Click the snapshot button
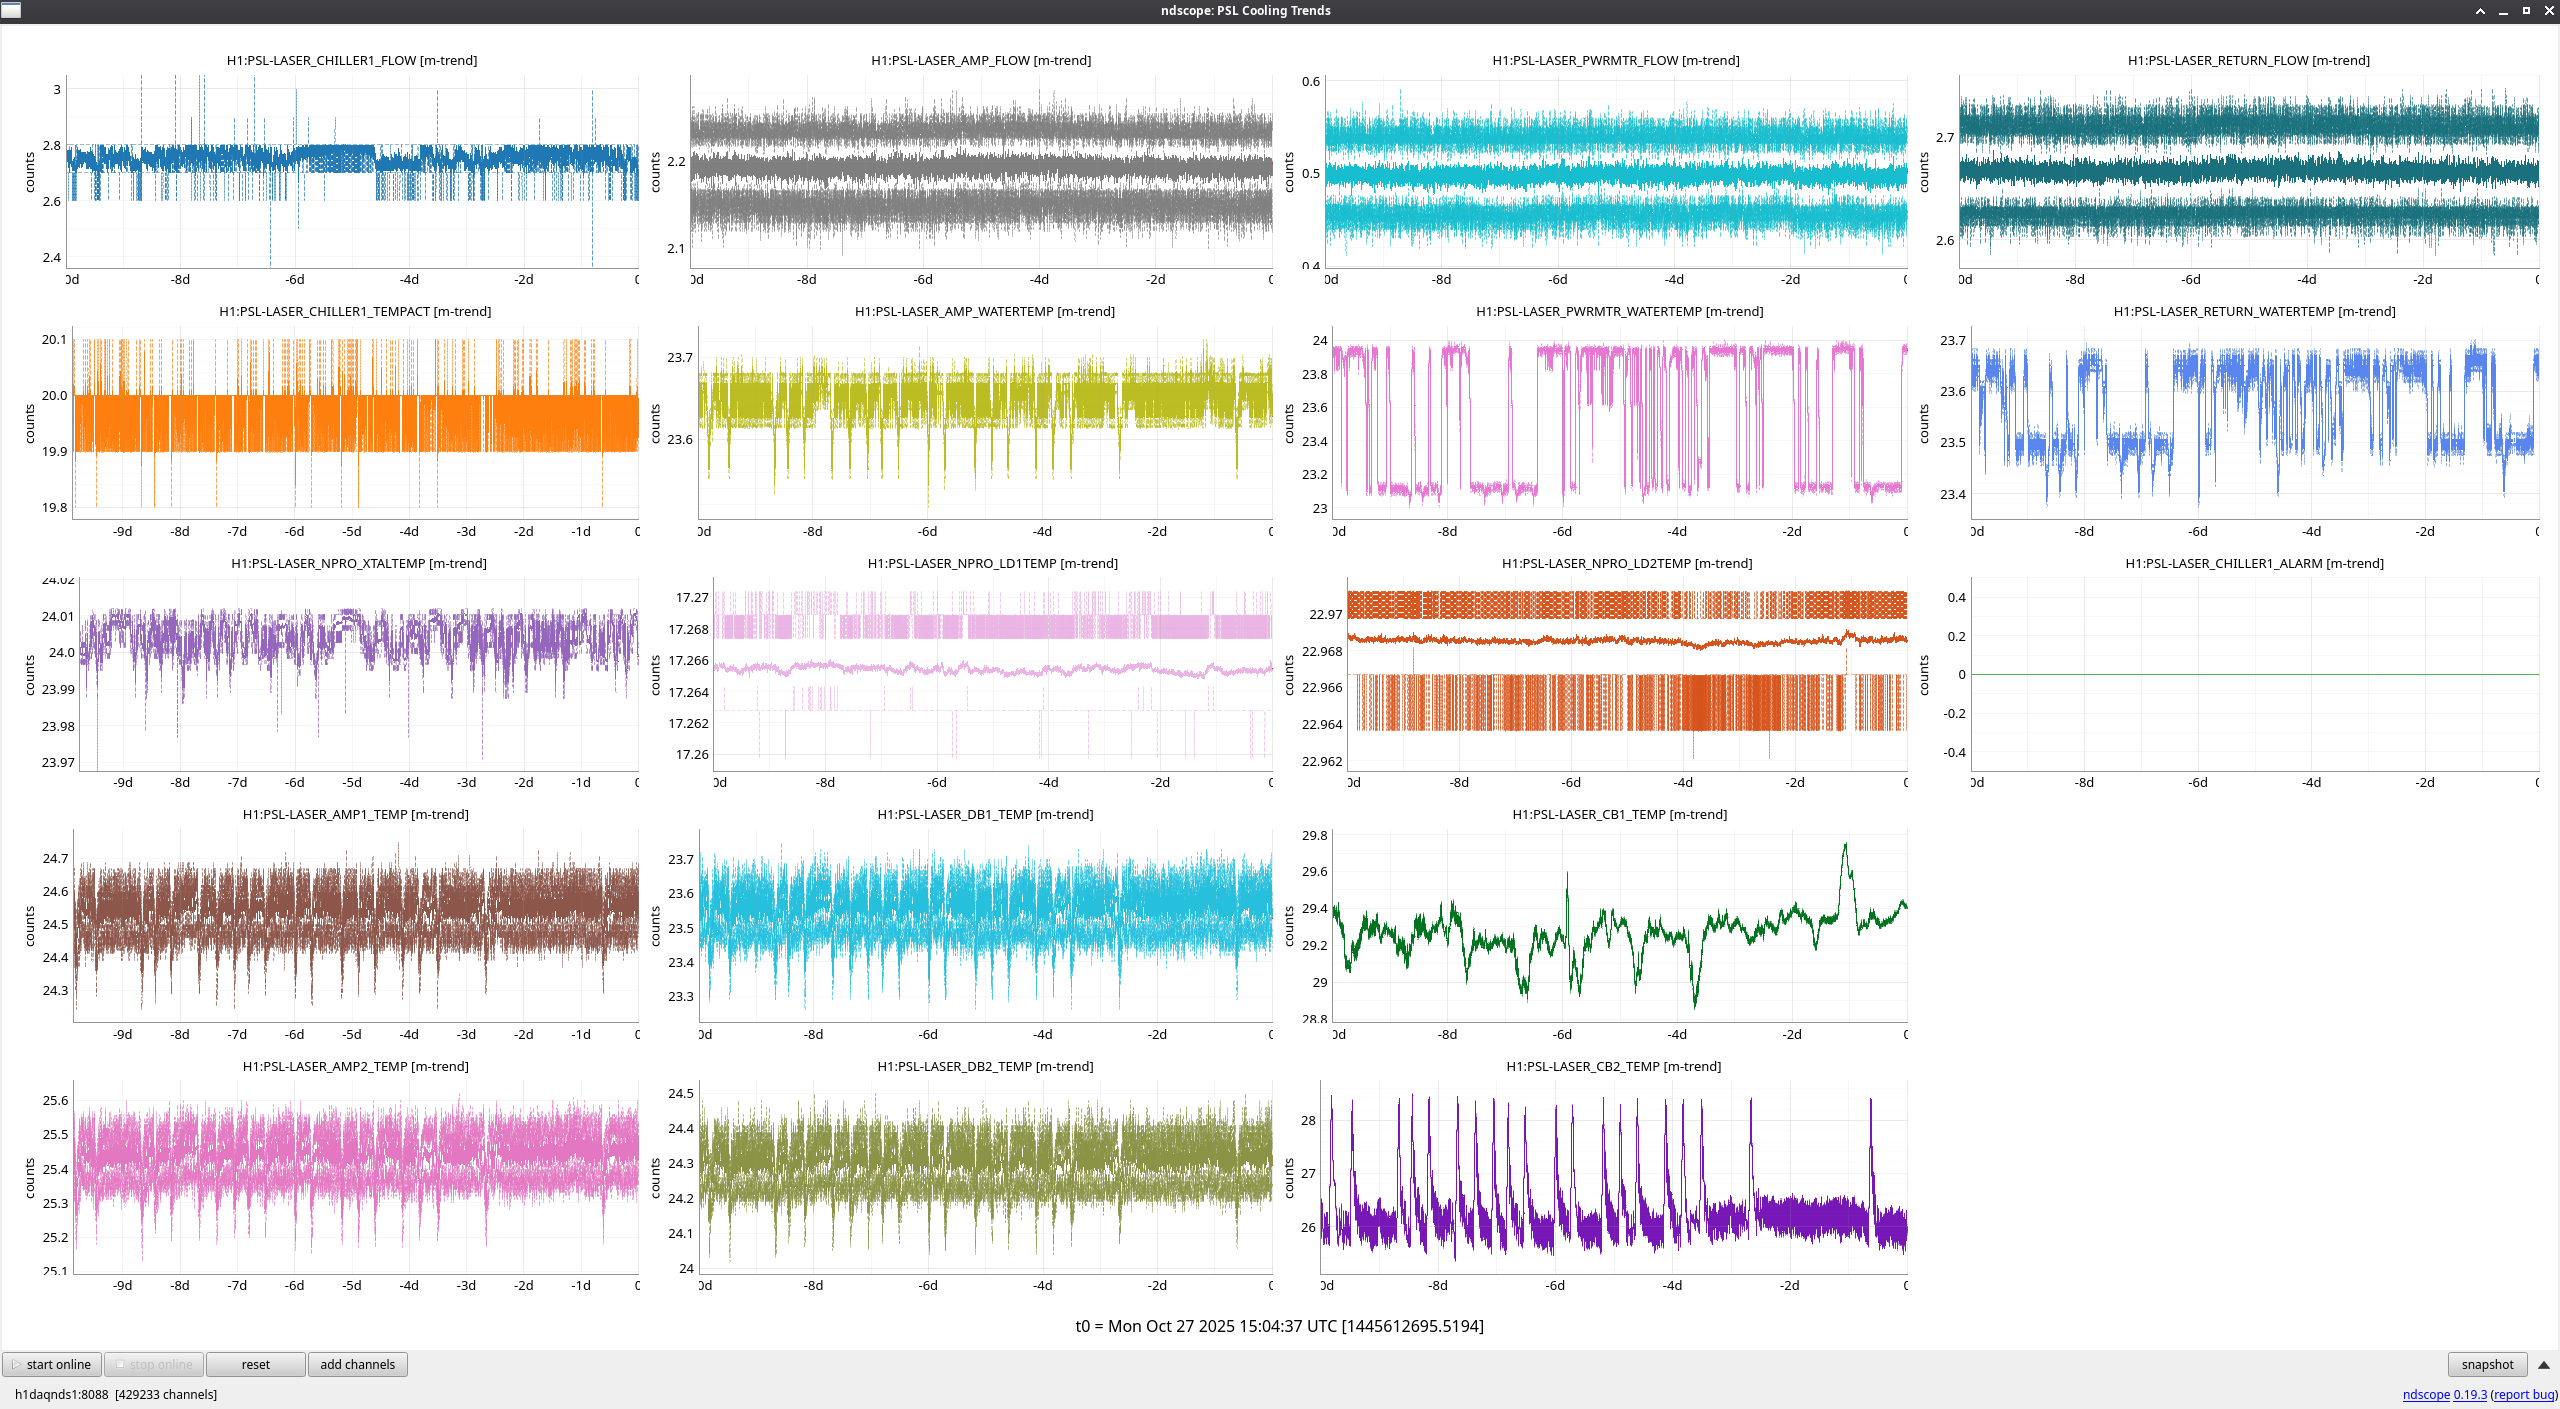The width and height of the screenshot is (2560, 1409). [2486, 1364]
